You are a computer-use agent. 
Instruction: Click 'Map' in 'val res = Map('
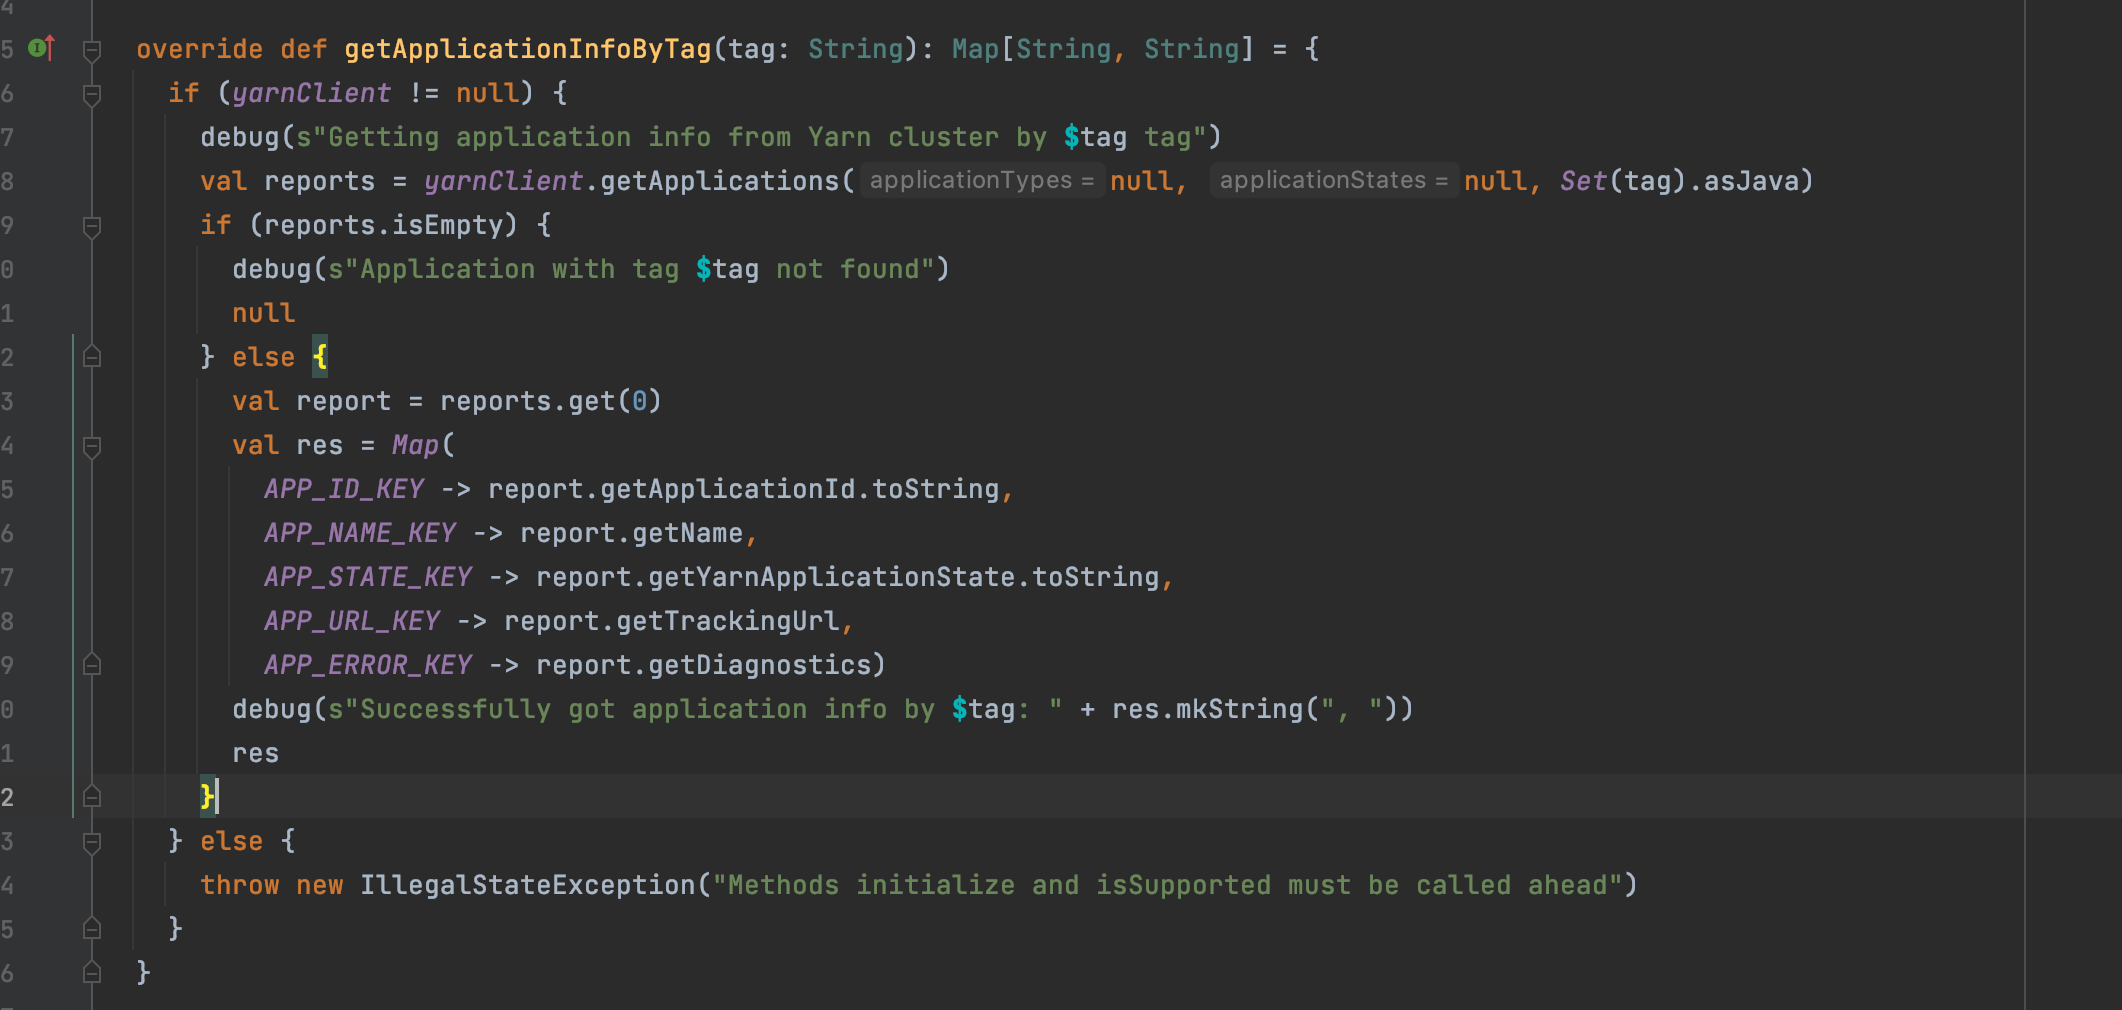coord(415,445)
